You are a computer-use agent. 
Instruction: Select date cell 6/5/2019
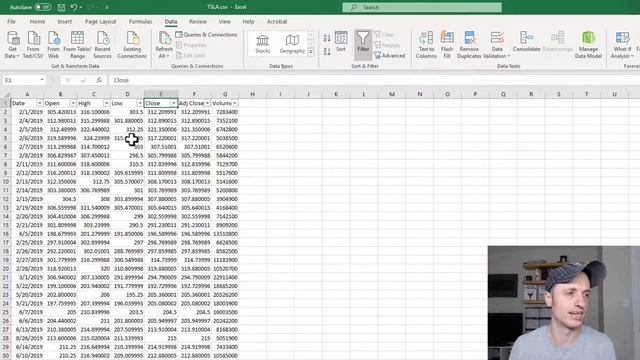27,234
